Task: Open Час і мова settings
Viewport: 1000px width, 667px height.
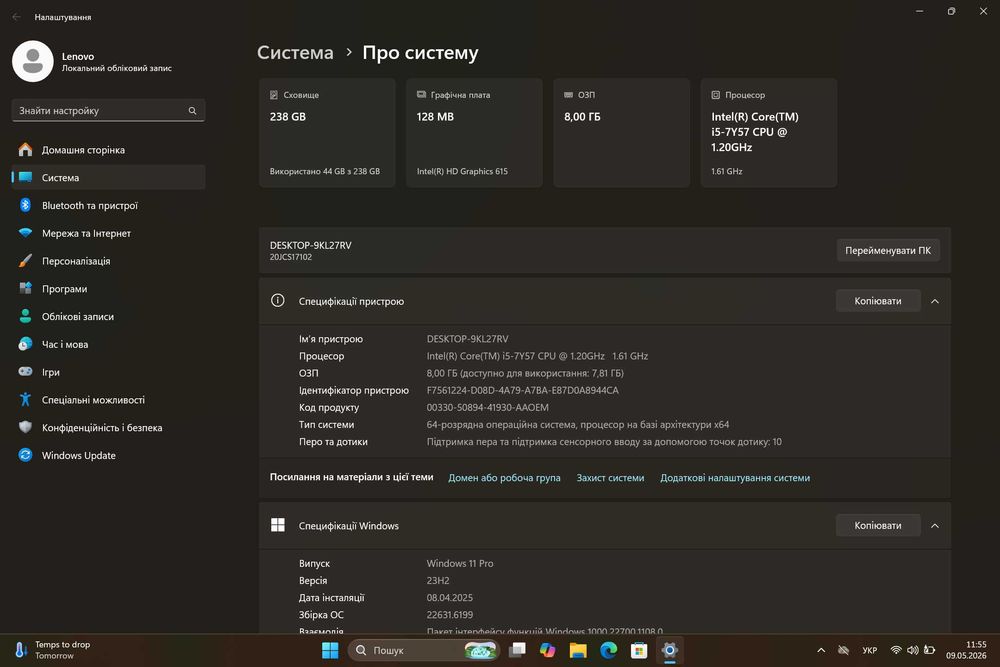Action: (108, 344)
